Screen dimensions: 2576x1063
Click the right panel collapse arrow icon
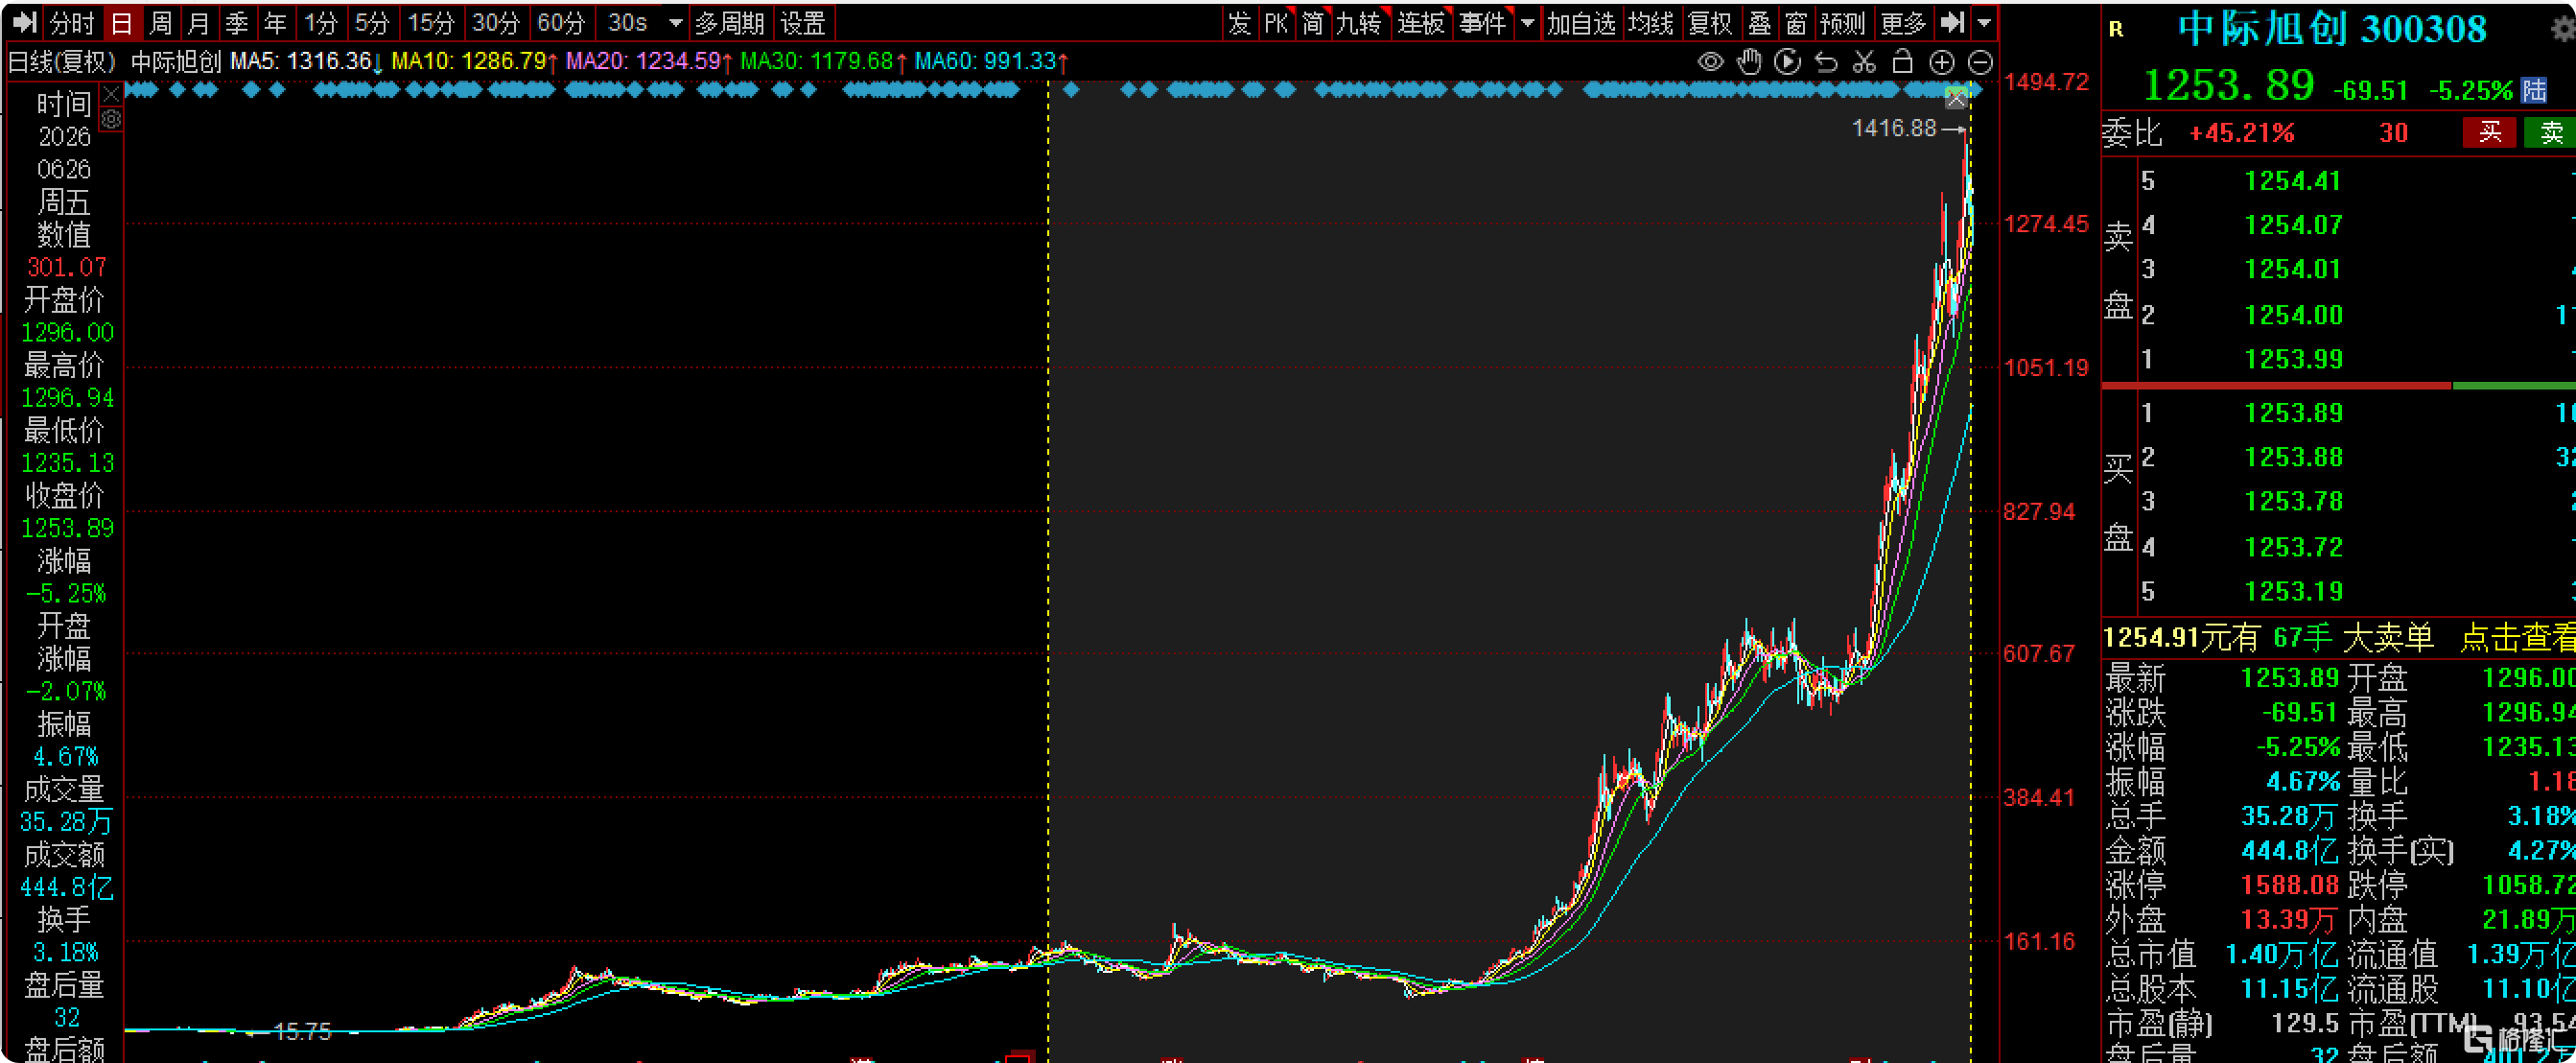(x=1952, y=22)
